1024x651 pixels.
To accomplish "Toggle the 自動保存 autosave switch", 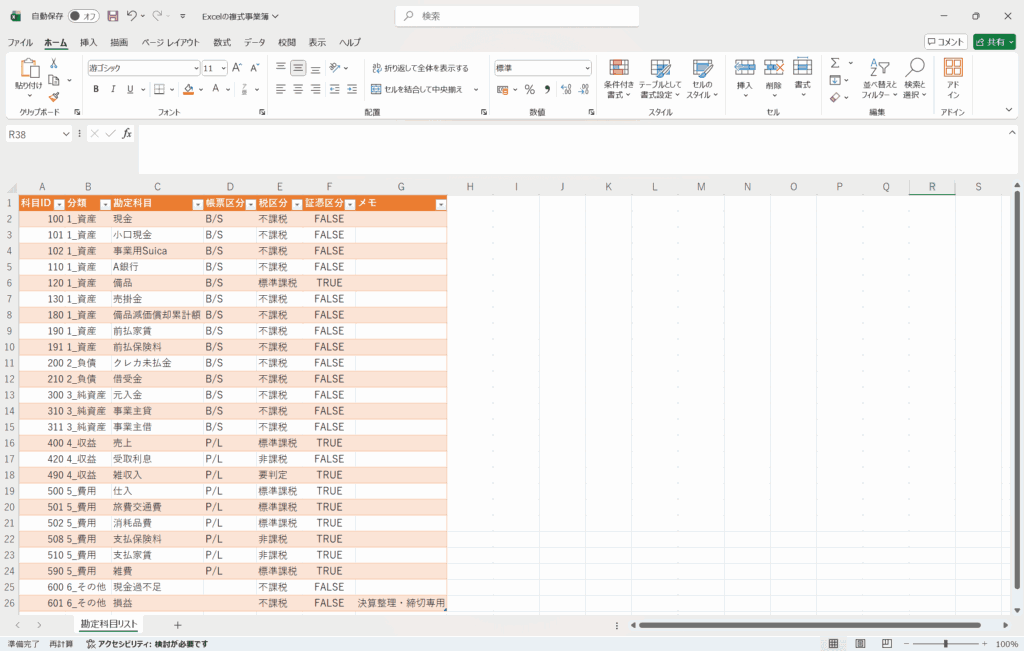I will [84, 16].
